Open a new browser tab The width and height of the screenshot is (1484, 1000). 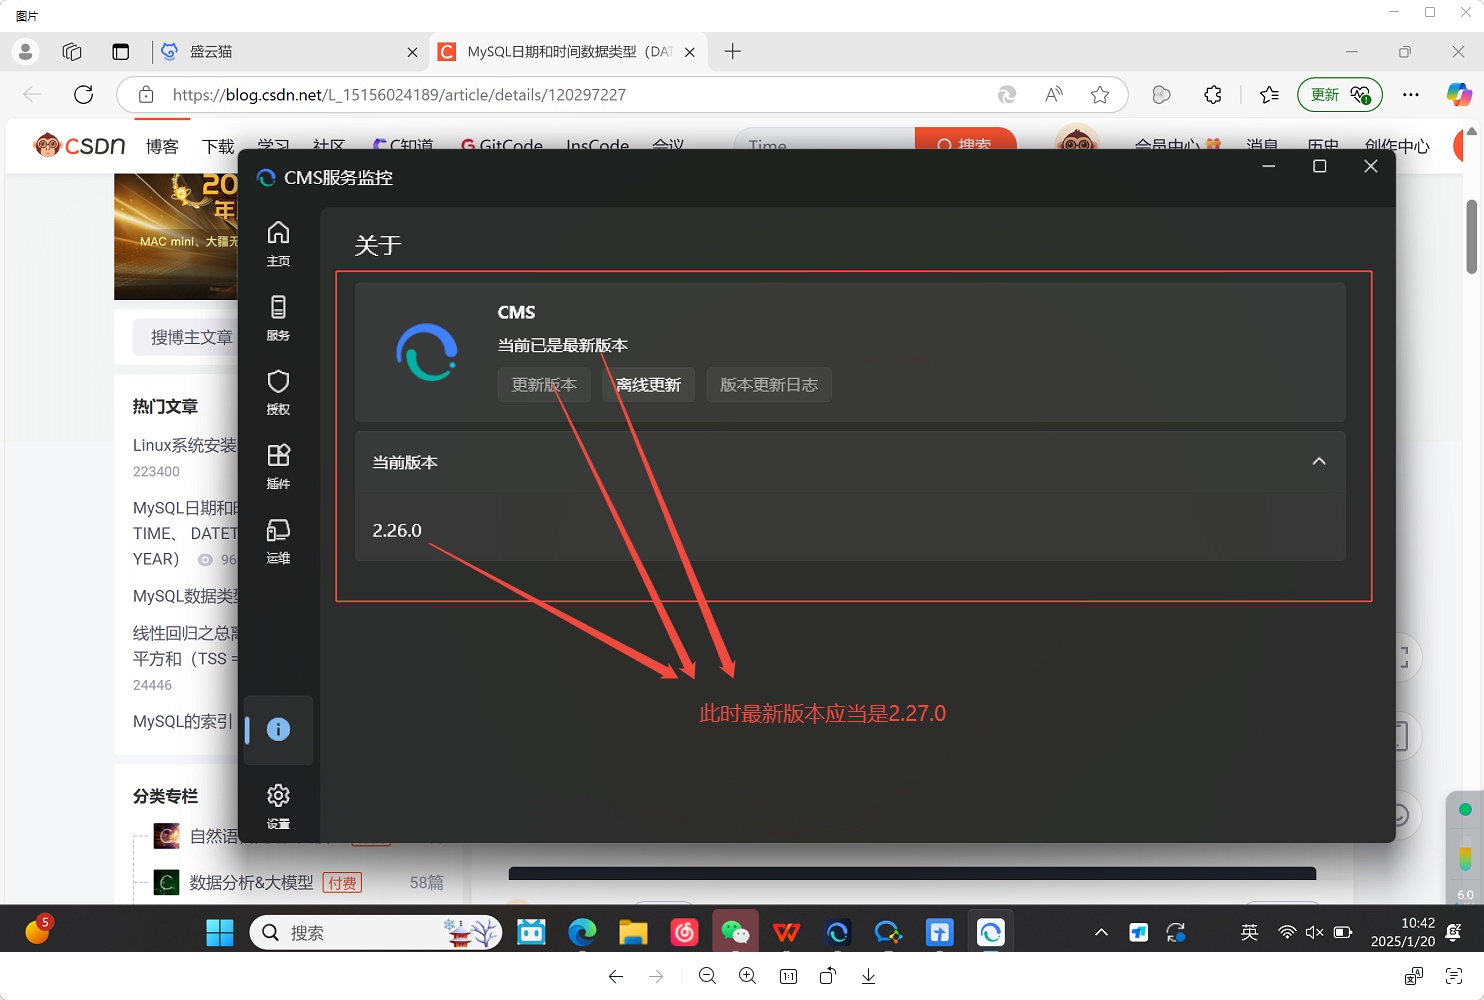[733, 51]
